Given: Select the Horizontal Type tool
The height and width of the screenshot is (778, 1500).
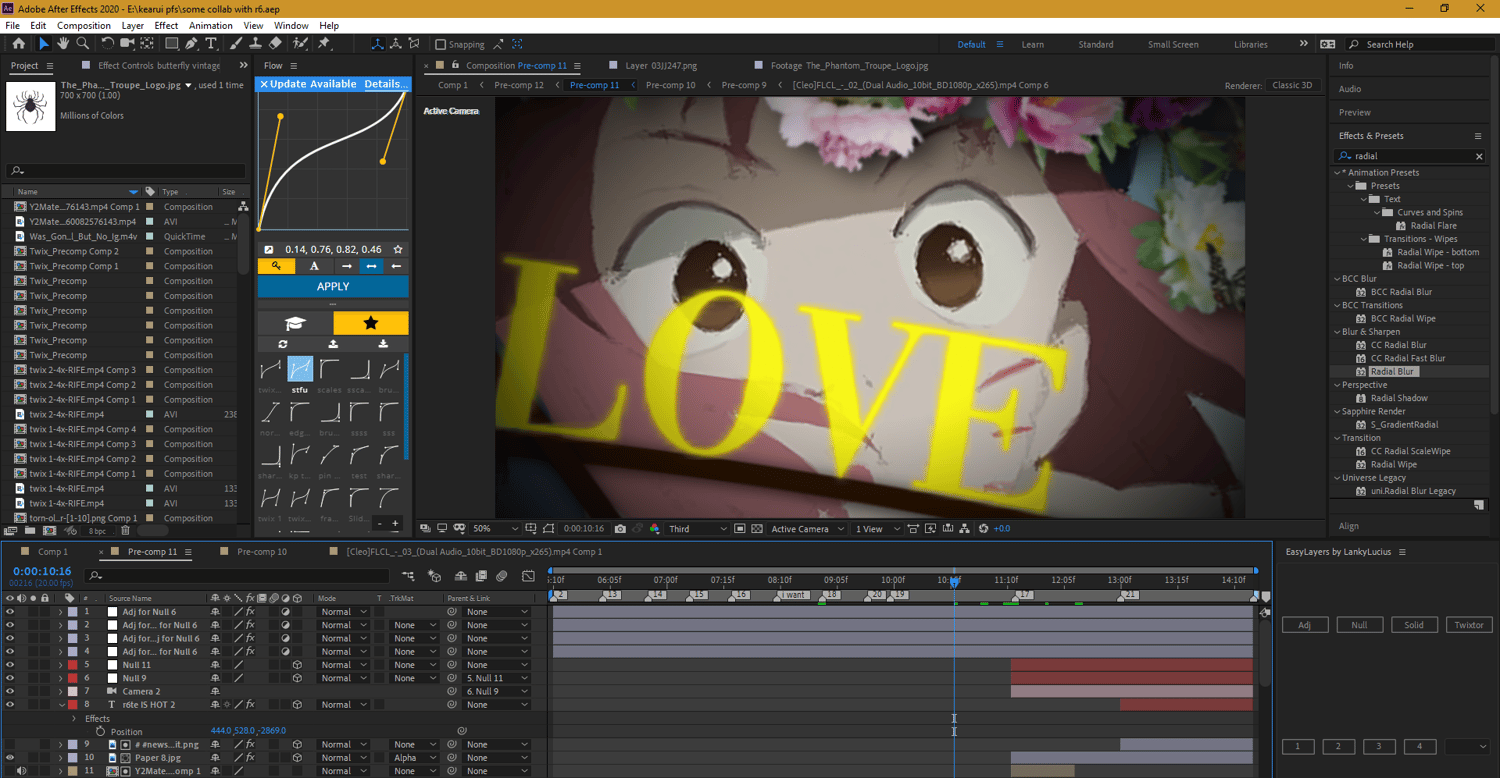Looking at the screenshot, I should (x=211, y=44).
